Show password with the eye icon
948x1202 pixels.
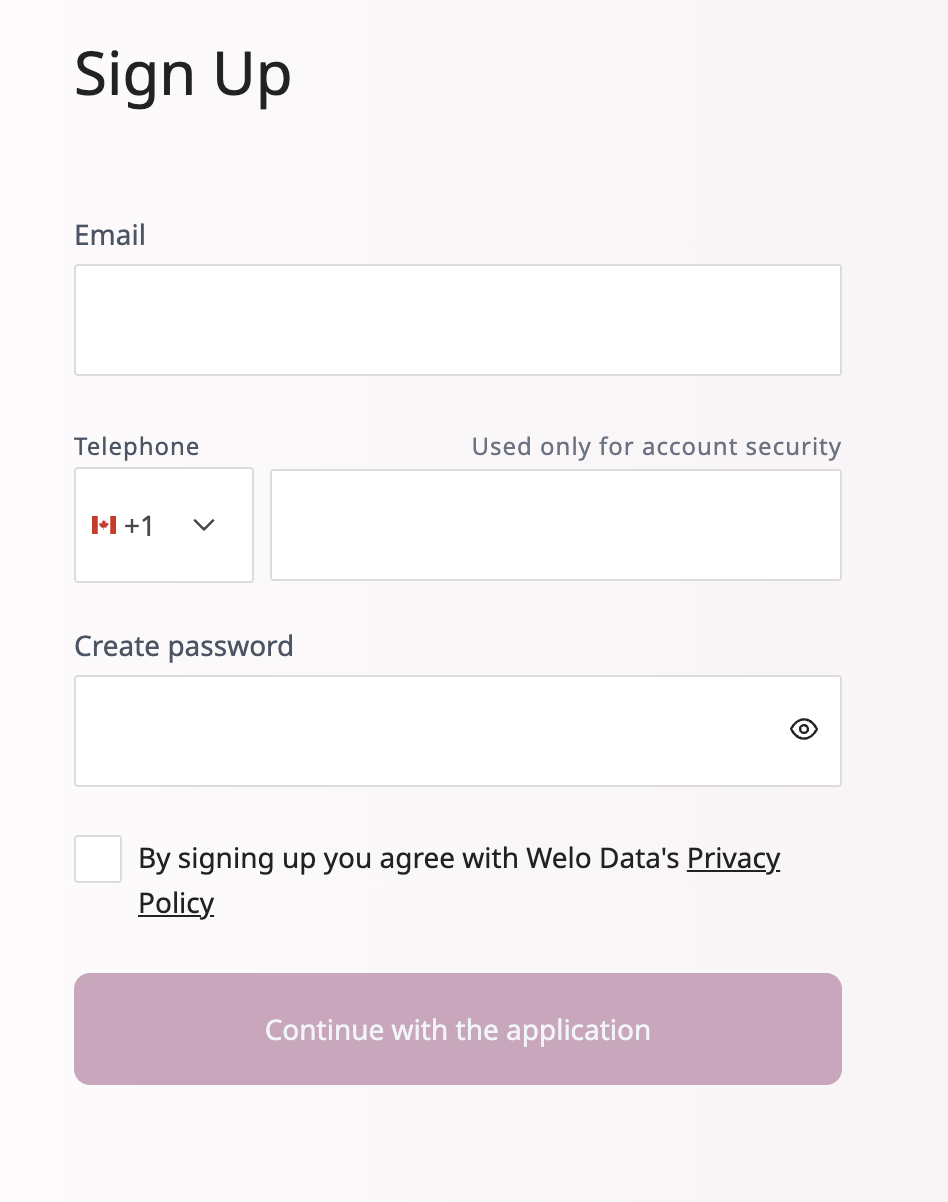coord(803,730)
